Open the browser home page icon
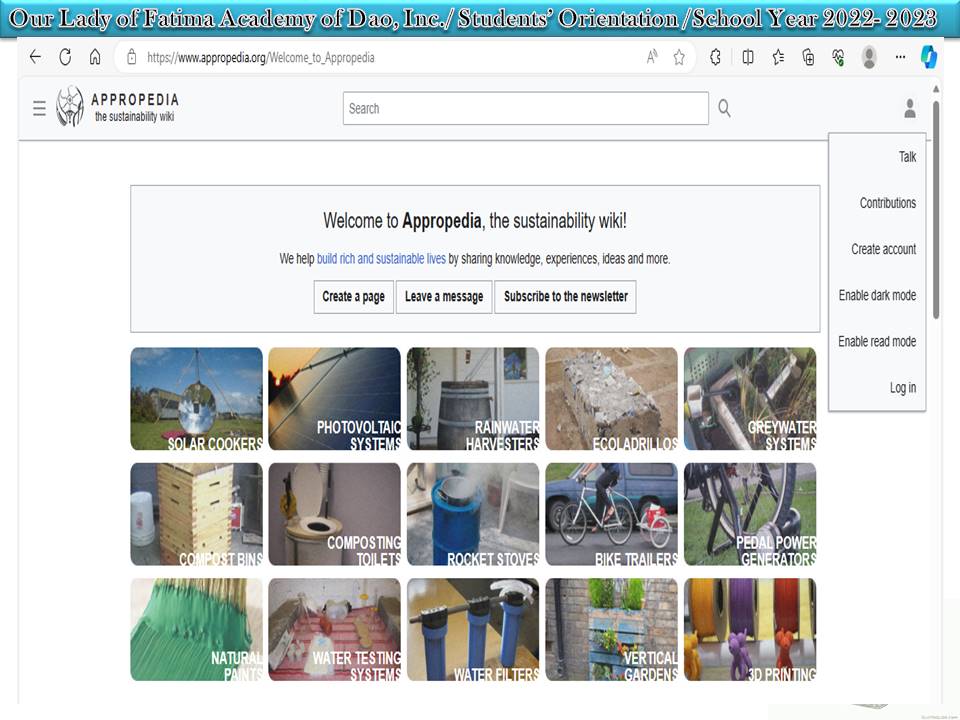 coord(95,57)
